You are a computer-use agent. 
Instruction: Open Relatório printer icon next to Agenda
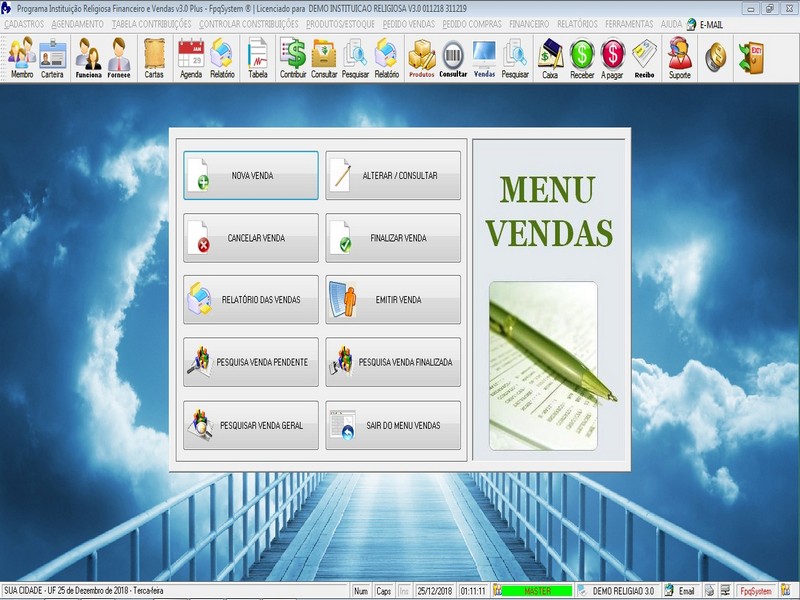[x=222, y=58]
